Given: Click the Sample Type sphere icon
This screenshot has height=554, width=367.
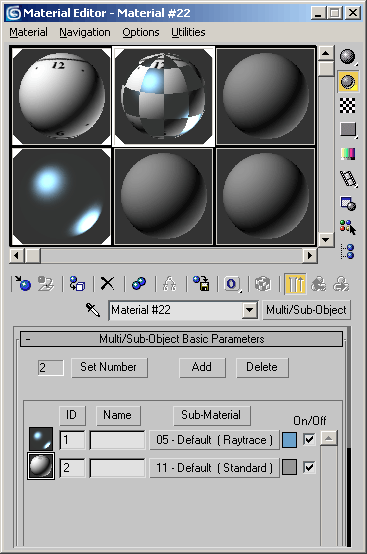Looking at the screenshot, I should 348,57.
